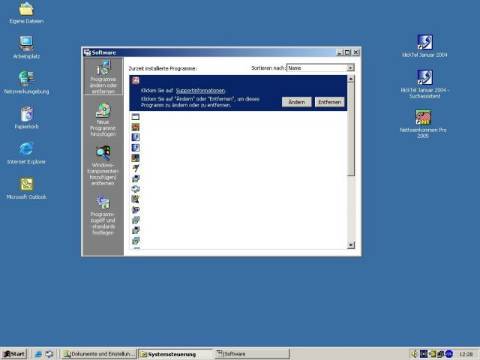This screenshot has height=360, width=480.
Task: Click the 'Entfernen' button
Action: [x=329, y=102]
